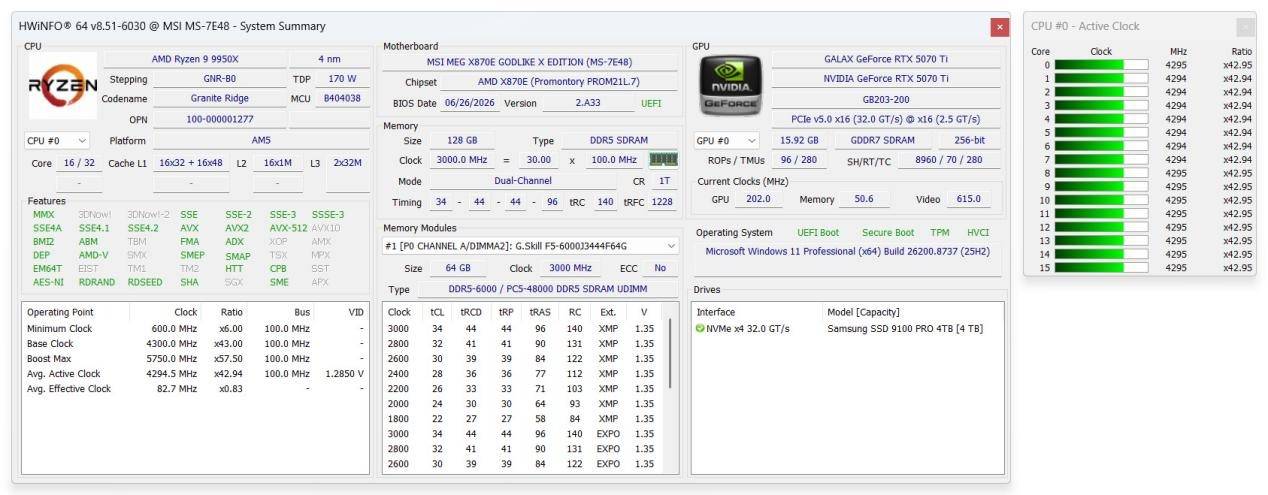Click the GDDR7 SDRAM memory type field
The height and width of the screenshot is (495, 1268).
pos(885,141)
